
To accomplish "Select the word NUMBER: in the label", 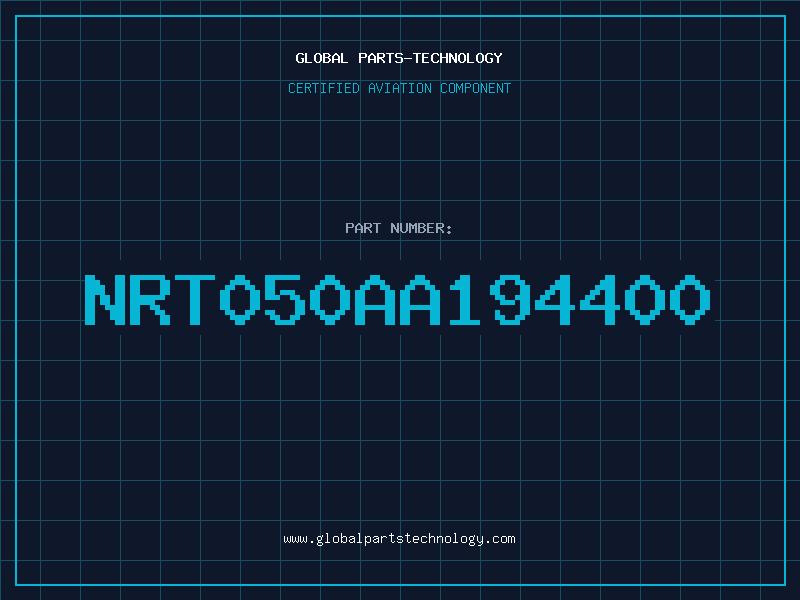I will click(x=421, y=228).
